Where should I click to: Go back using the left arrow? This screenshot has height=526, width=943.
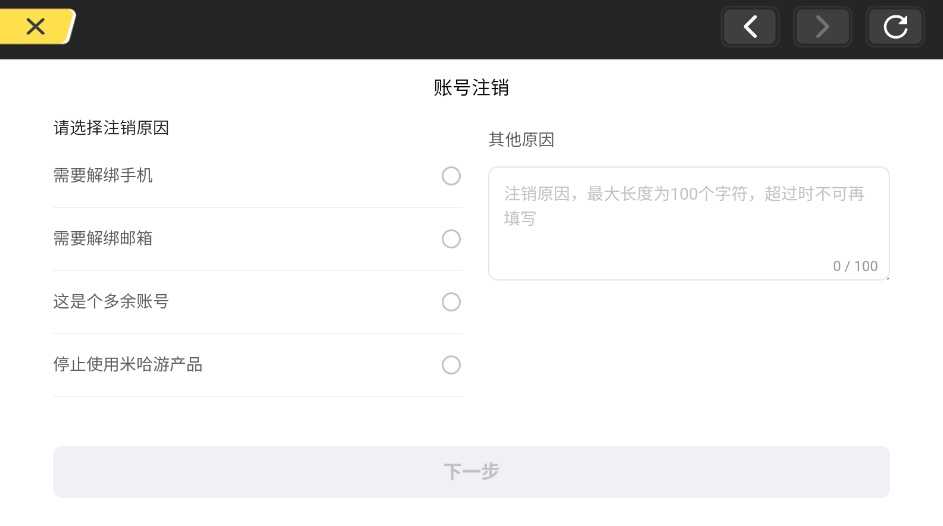point(750,27)
